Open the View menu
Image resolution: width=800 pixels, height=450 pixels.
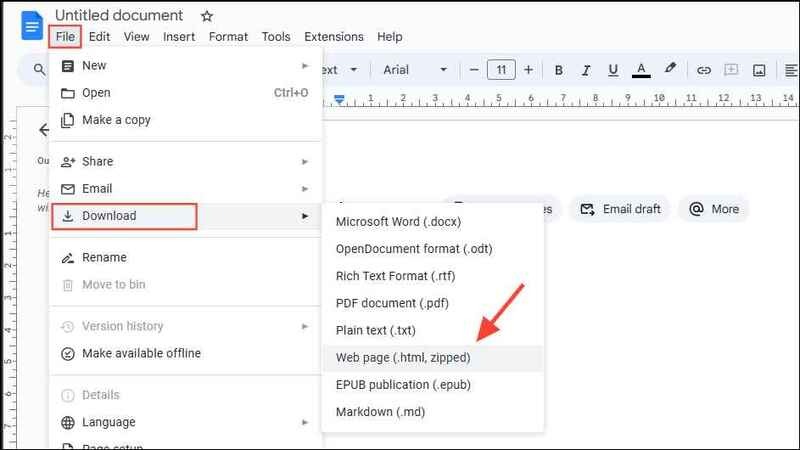pyautogui.click(x=136, y=37)
